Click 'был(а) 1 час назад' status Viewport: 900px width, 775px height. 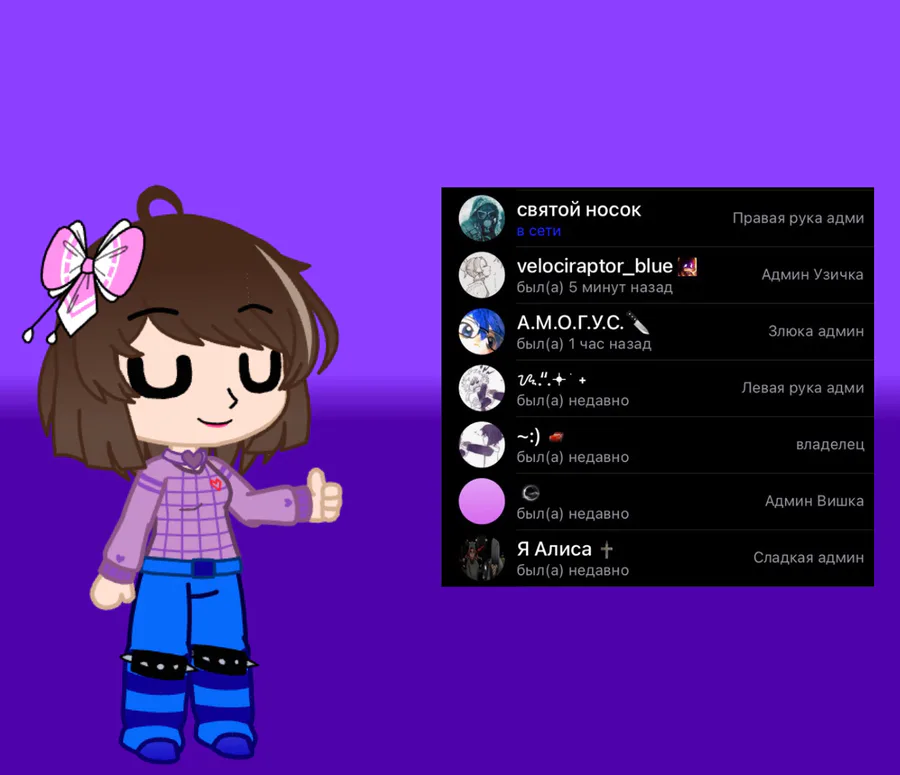(584, 344)
